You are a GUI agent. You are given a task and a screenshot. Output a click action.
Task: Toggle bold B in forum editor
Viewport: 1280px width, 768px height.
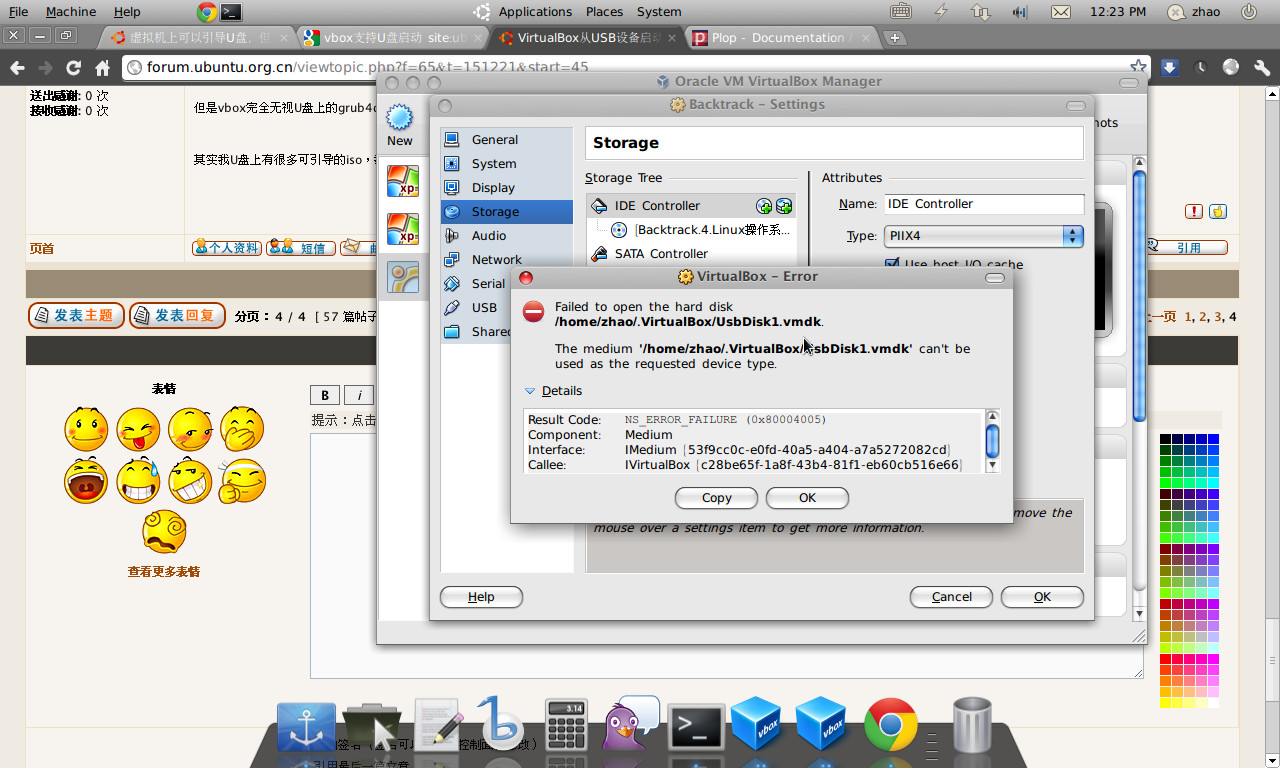[325, 395]
